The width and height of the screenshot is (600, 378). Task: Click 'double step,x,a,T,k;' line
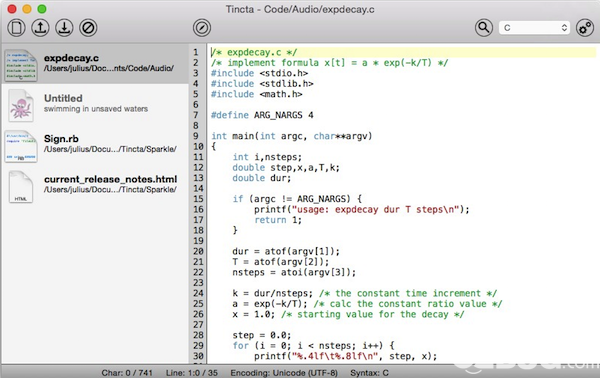[286, 167]
